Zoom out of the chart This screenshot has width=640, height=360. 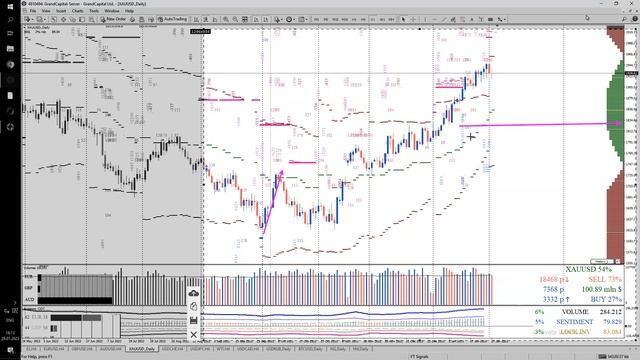point(235,19)
